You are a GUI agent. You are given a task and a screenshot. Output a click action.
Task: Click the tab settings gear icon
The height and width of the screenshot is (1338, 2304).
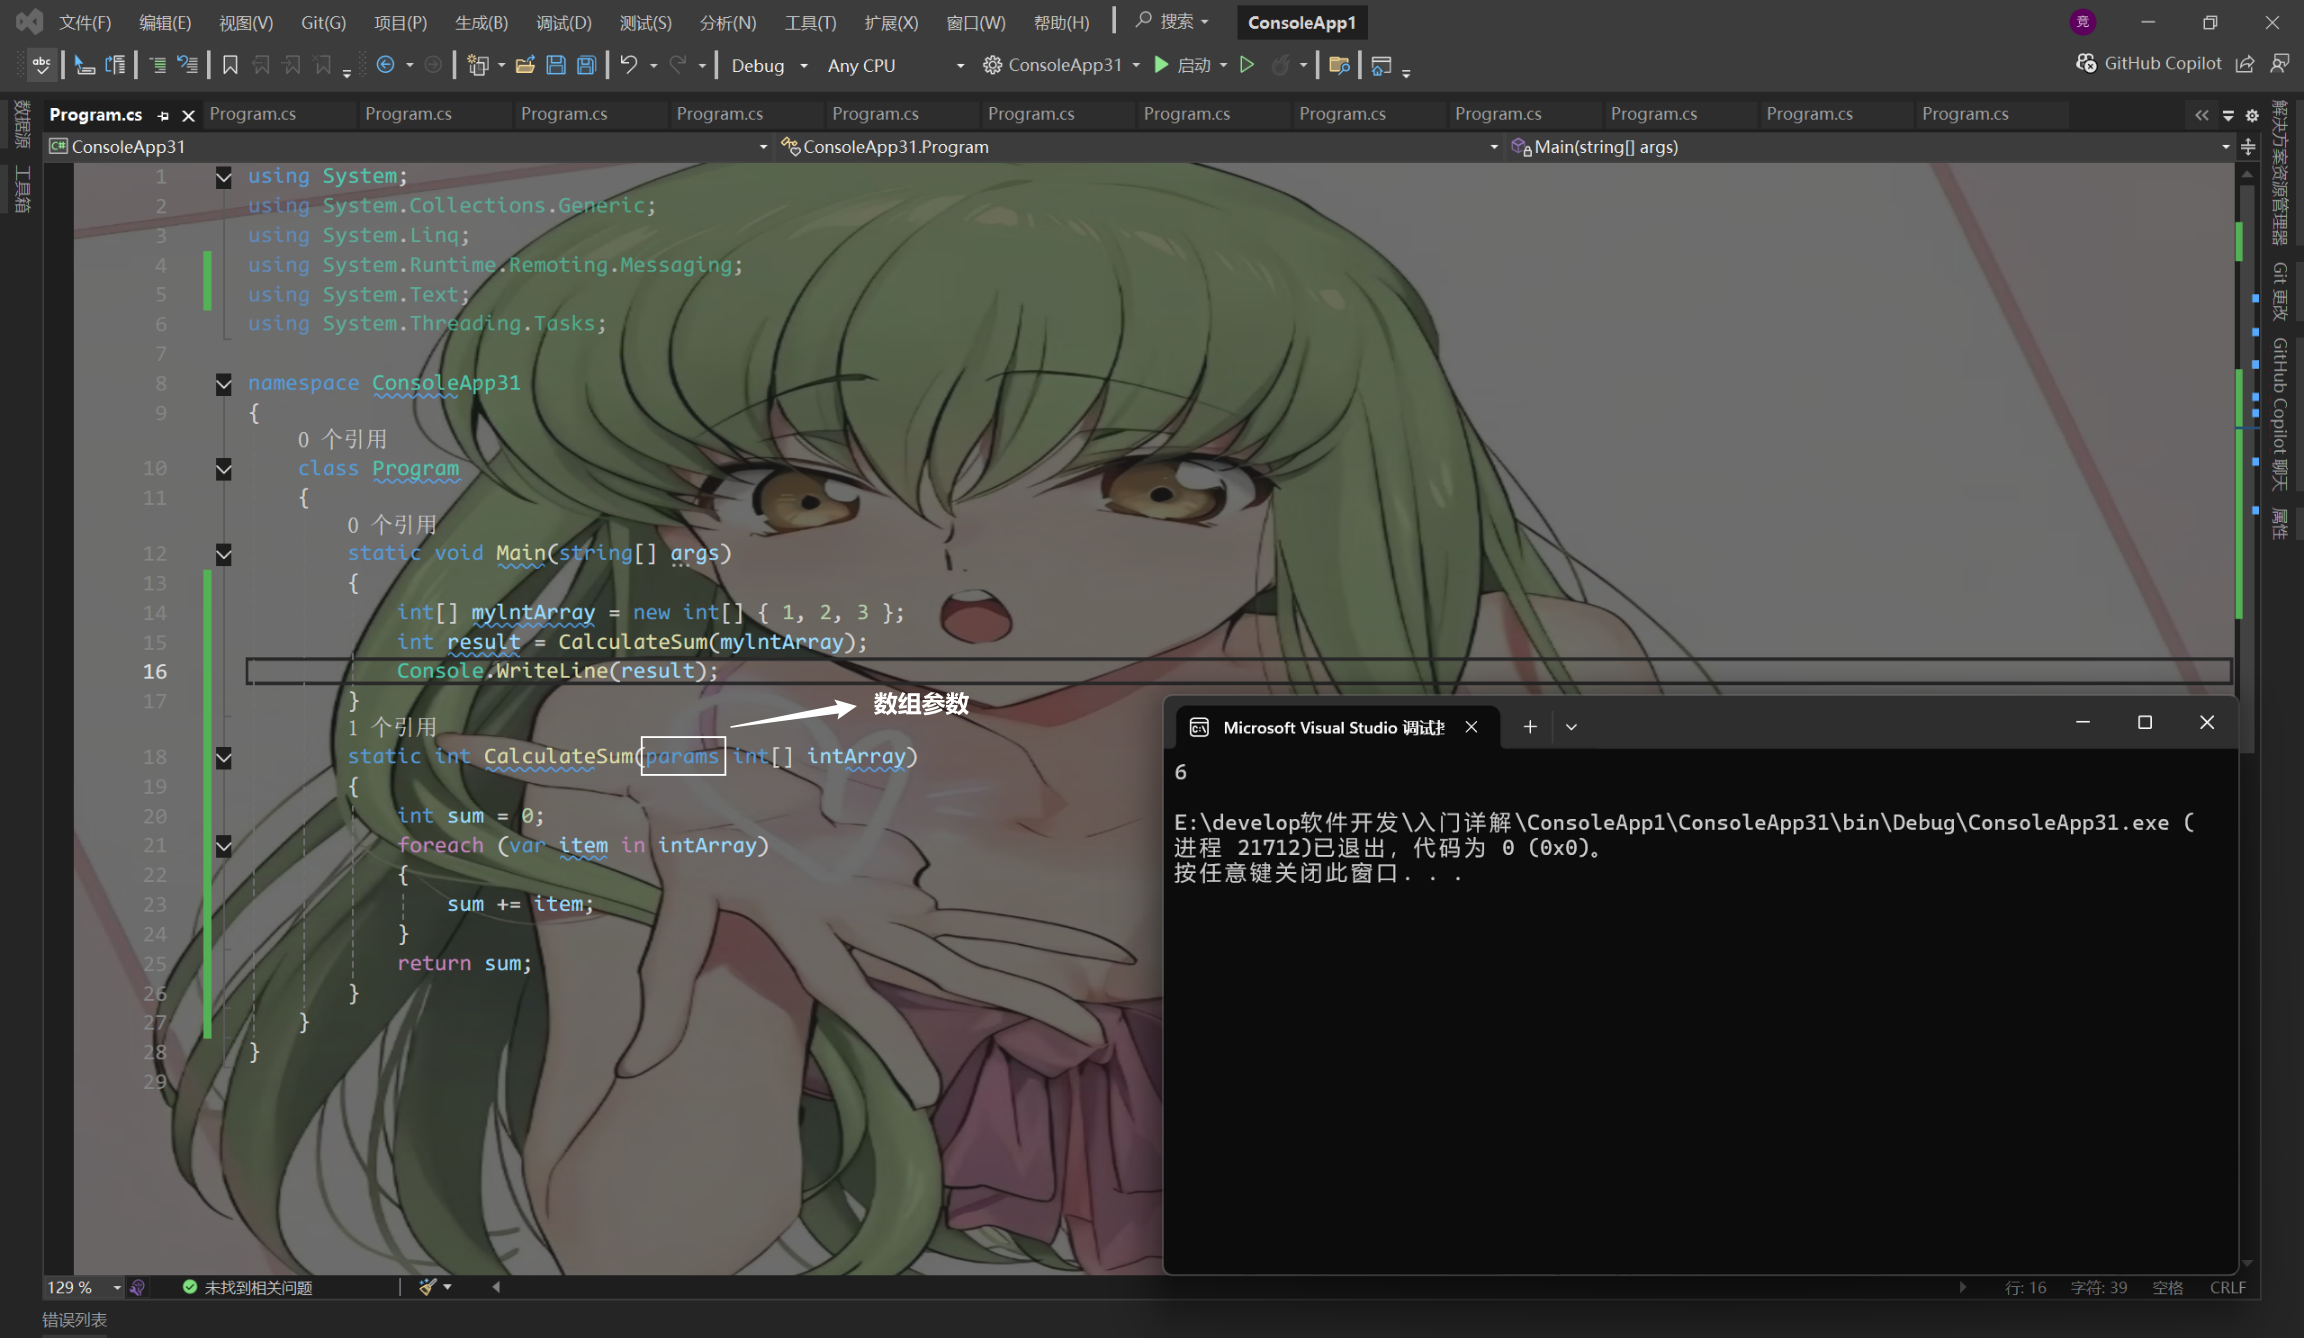click(2252, 115)
